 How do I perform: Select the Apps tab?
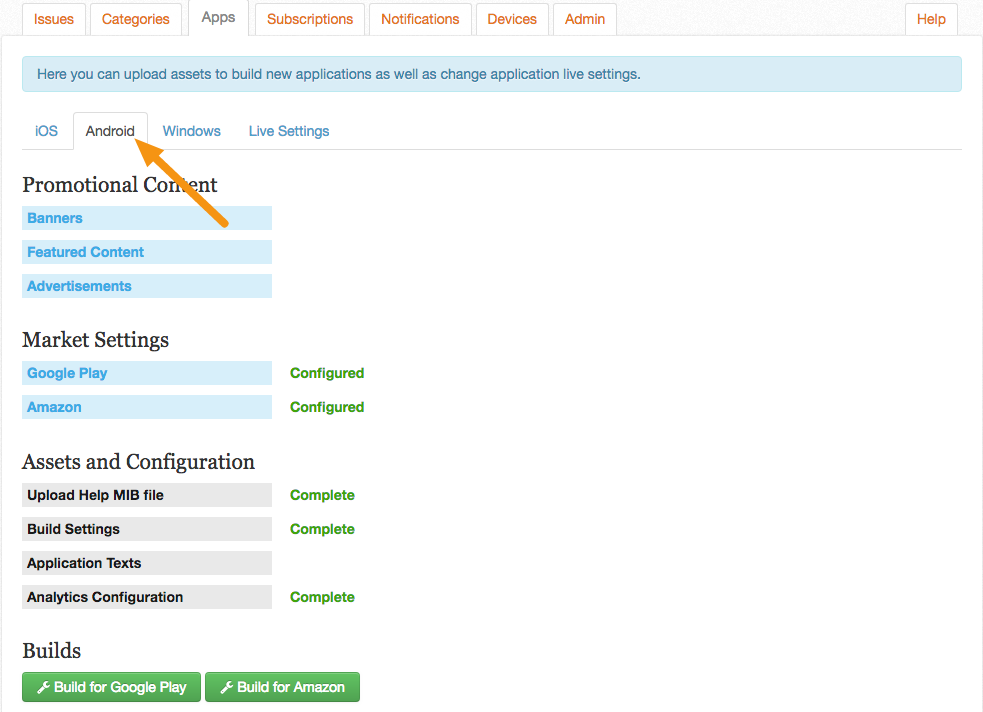pyautogui.click(x=218, y=18)
